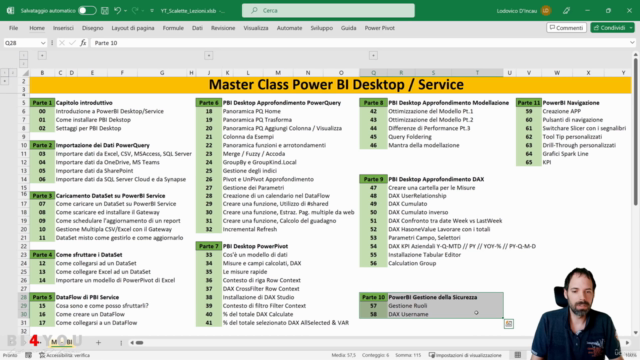Click into the Cerca search box
The image size is (640, 360).
328,11
